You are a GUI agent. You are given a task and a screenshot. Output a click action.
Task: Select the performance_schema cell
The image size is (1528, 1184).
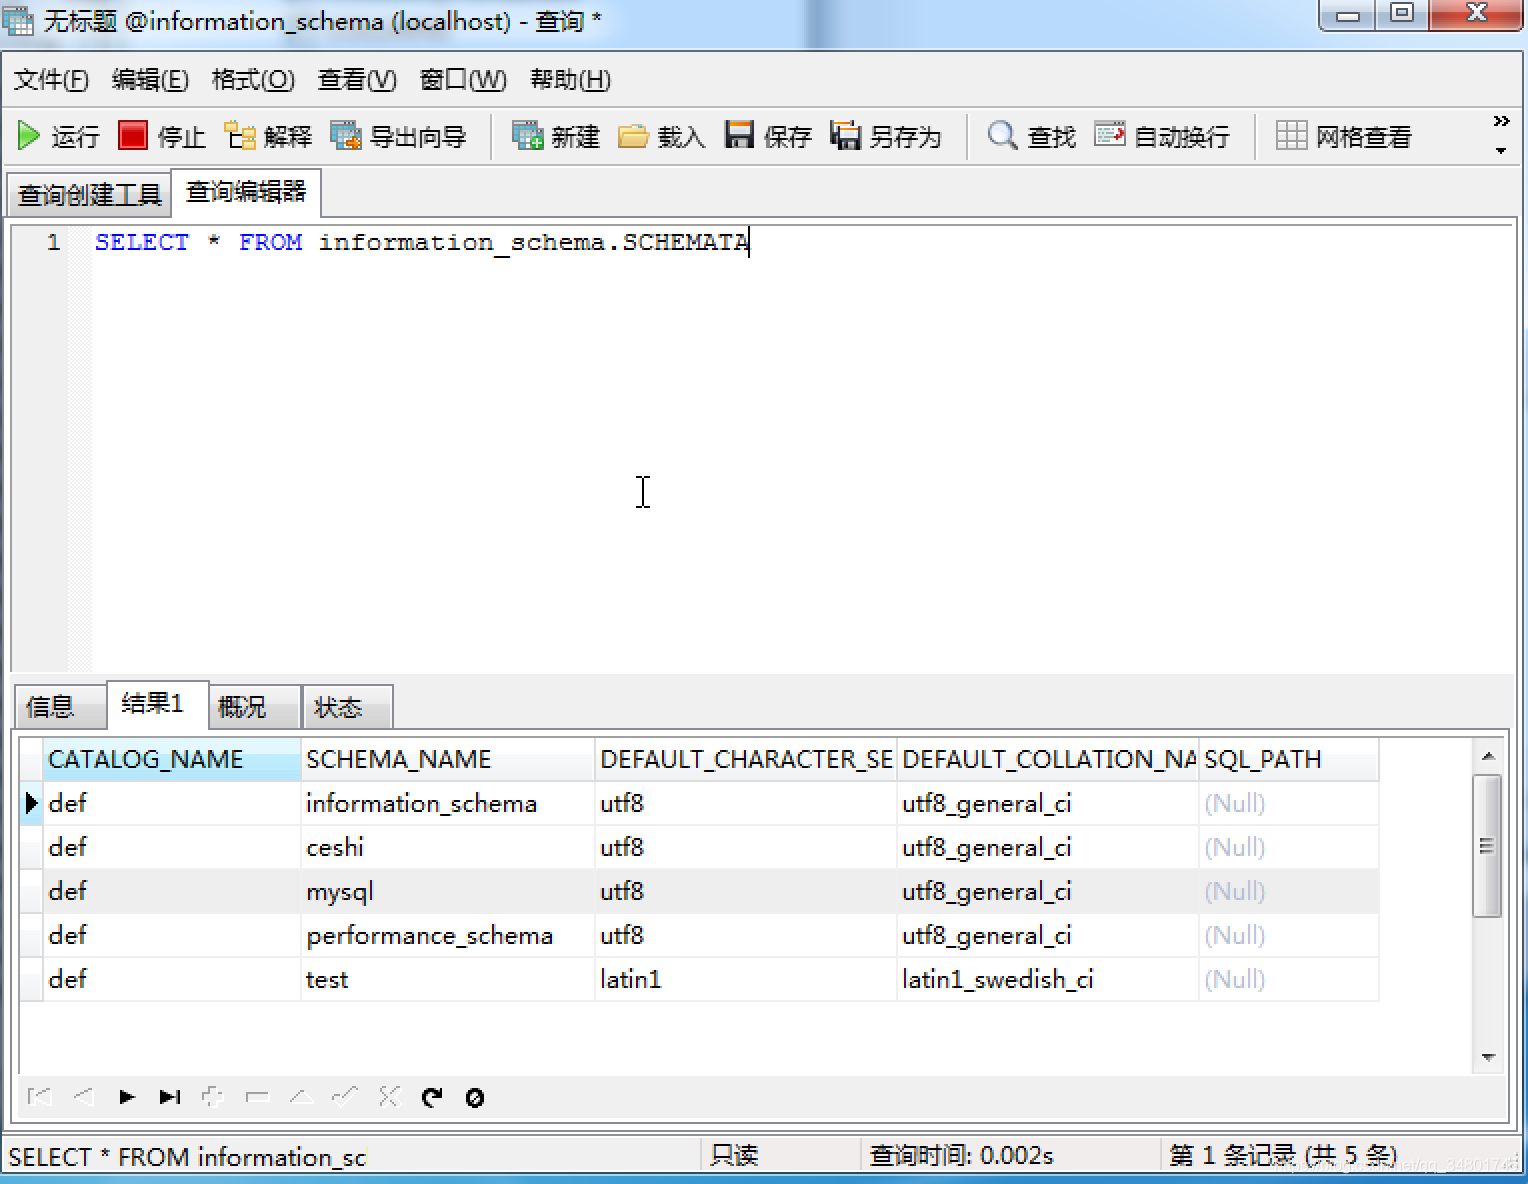coord(447,935)
